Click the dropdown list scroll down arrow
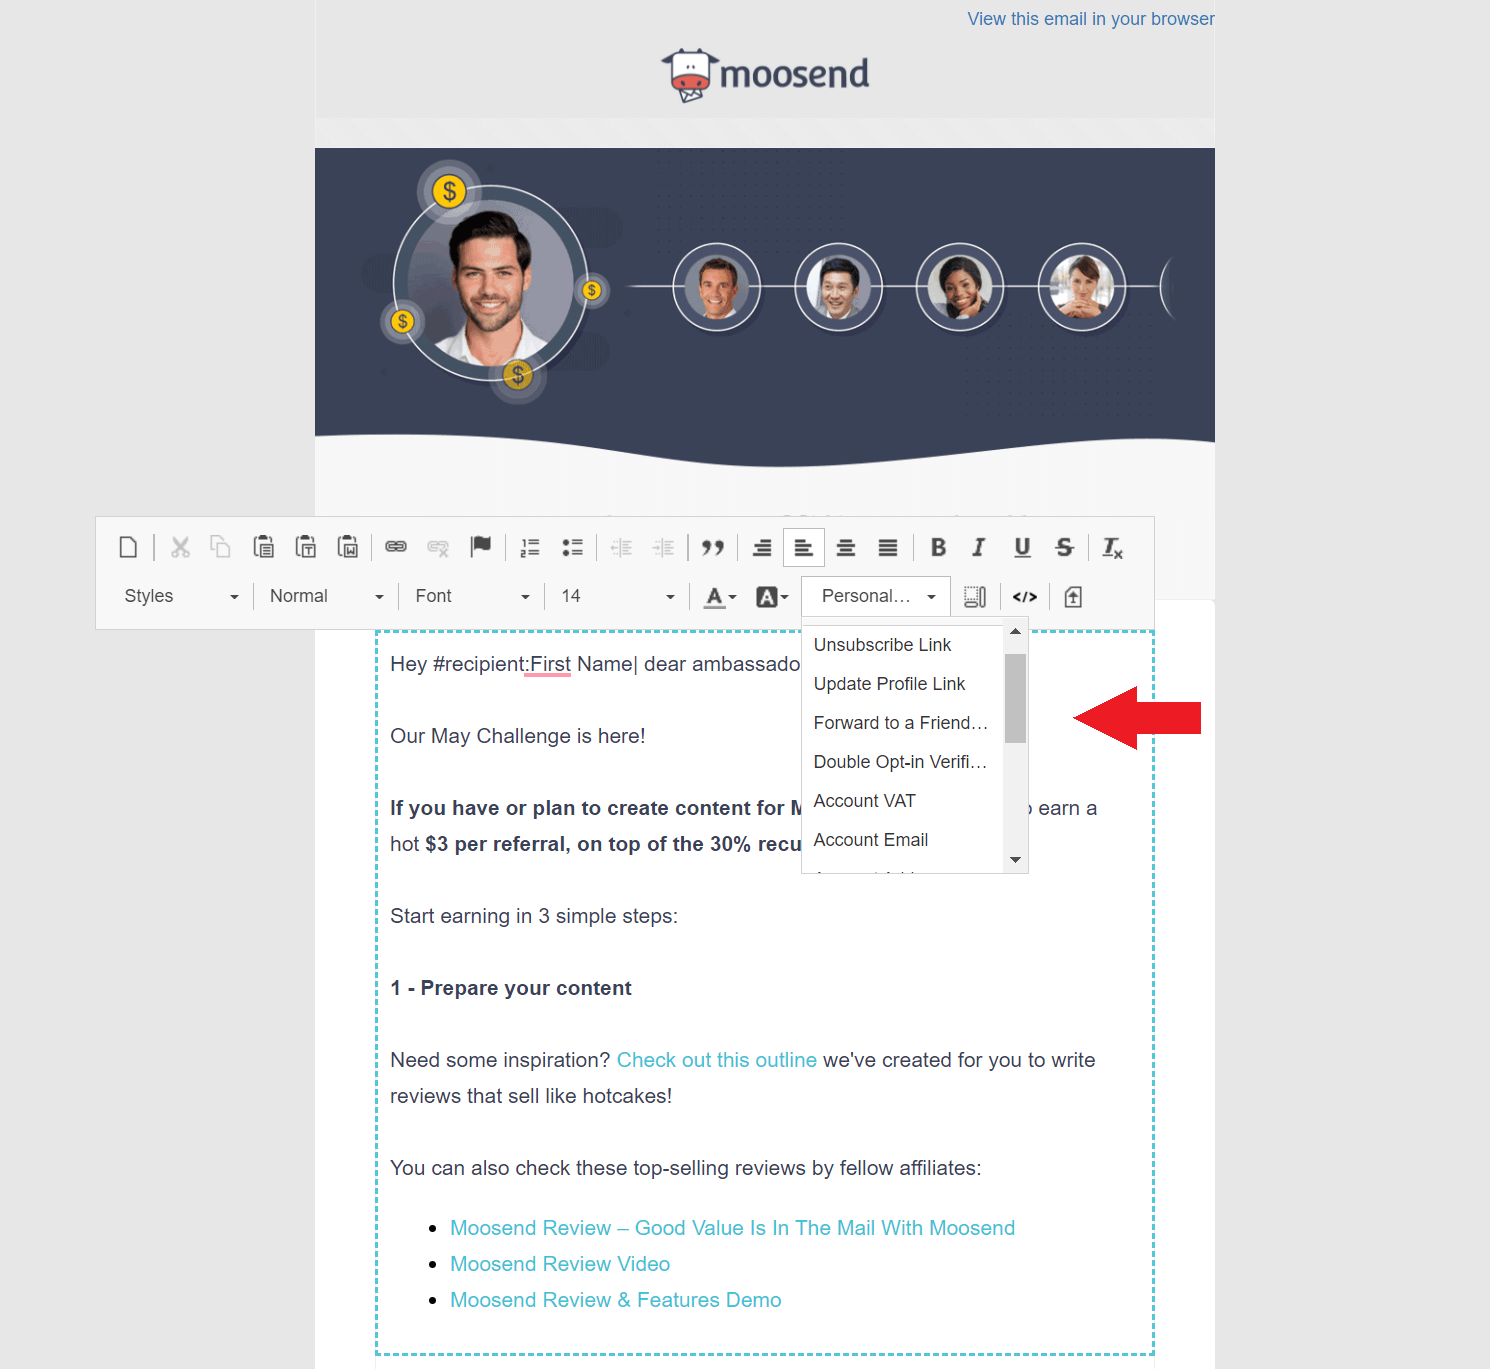This screenshot has height=1369, width=1490. [x=1015, y=860]
